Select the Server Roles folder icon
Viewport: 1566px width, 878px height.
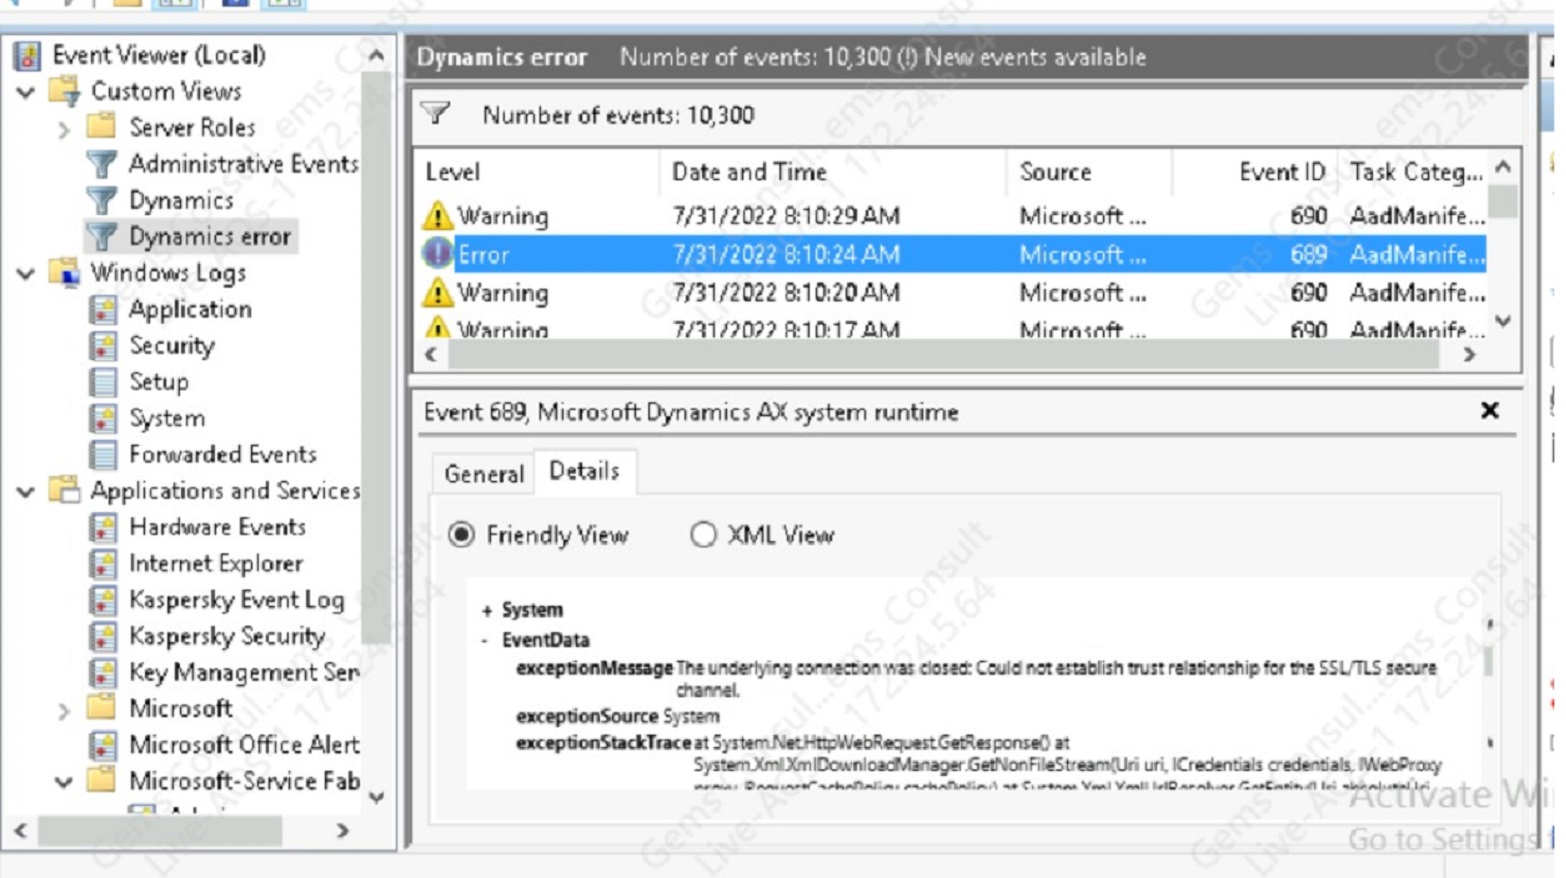(102, 127)
